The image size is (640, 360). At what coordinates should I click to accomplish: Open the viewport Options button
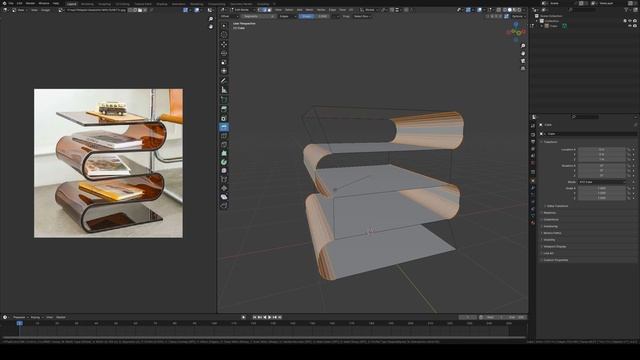click(518, 16)
